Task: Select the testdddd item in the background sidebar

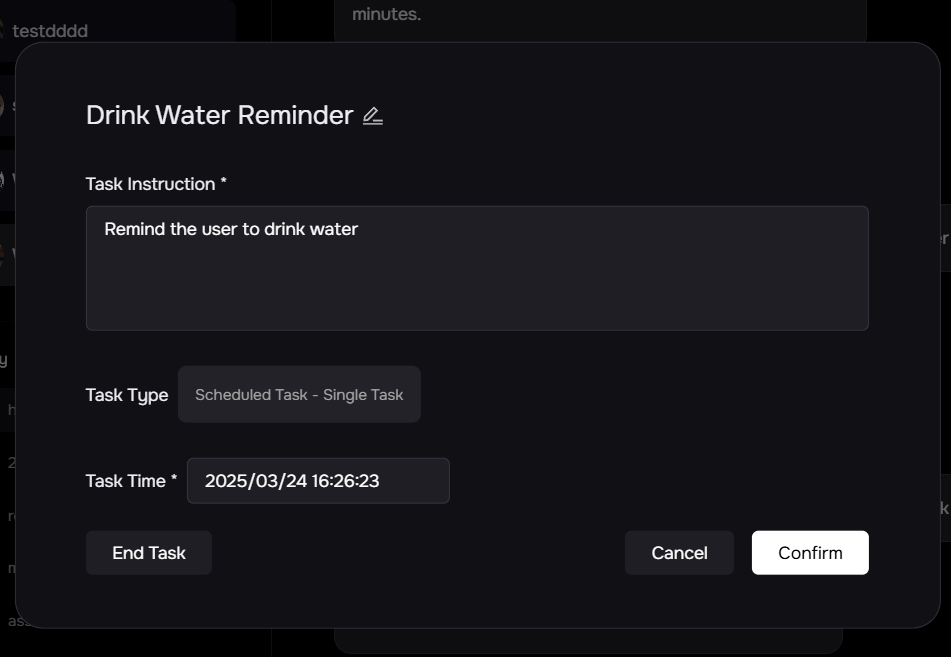Action: [x=50, y=31]
